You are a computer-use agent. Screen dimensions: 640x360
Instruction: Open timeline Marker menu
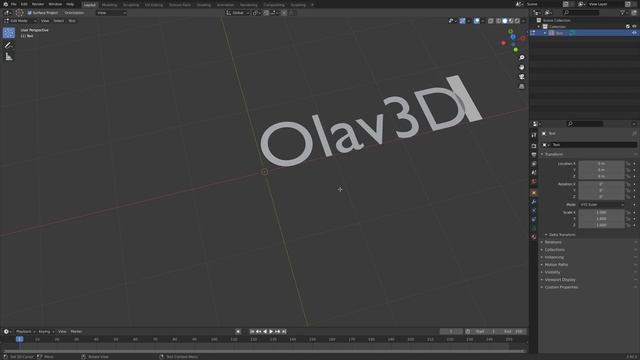coord(76,331)
